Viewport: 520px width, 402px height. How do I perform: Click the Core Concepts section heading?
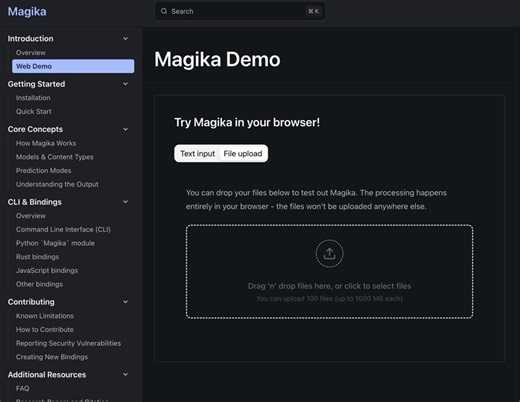(x=35, y=129)
